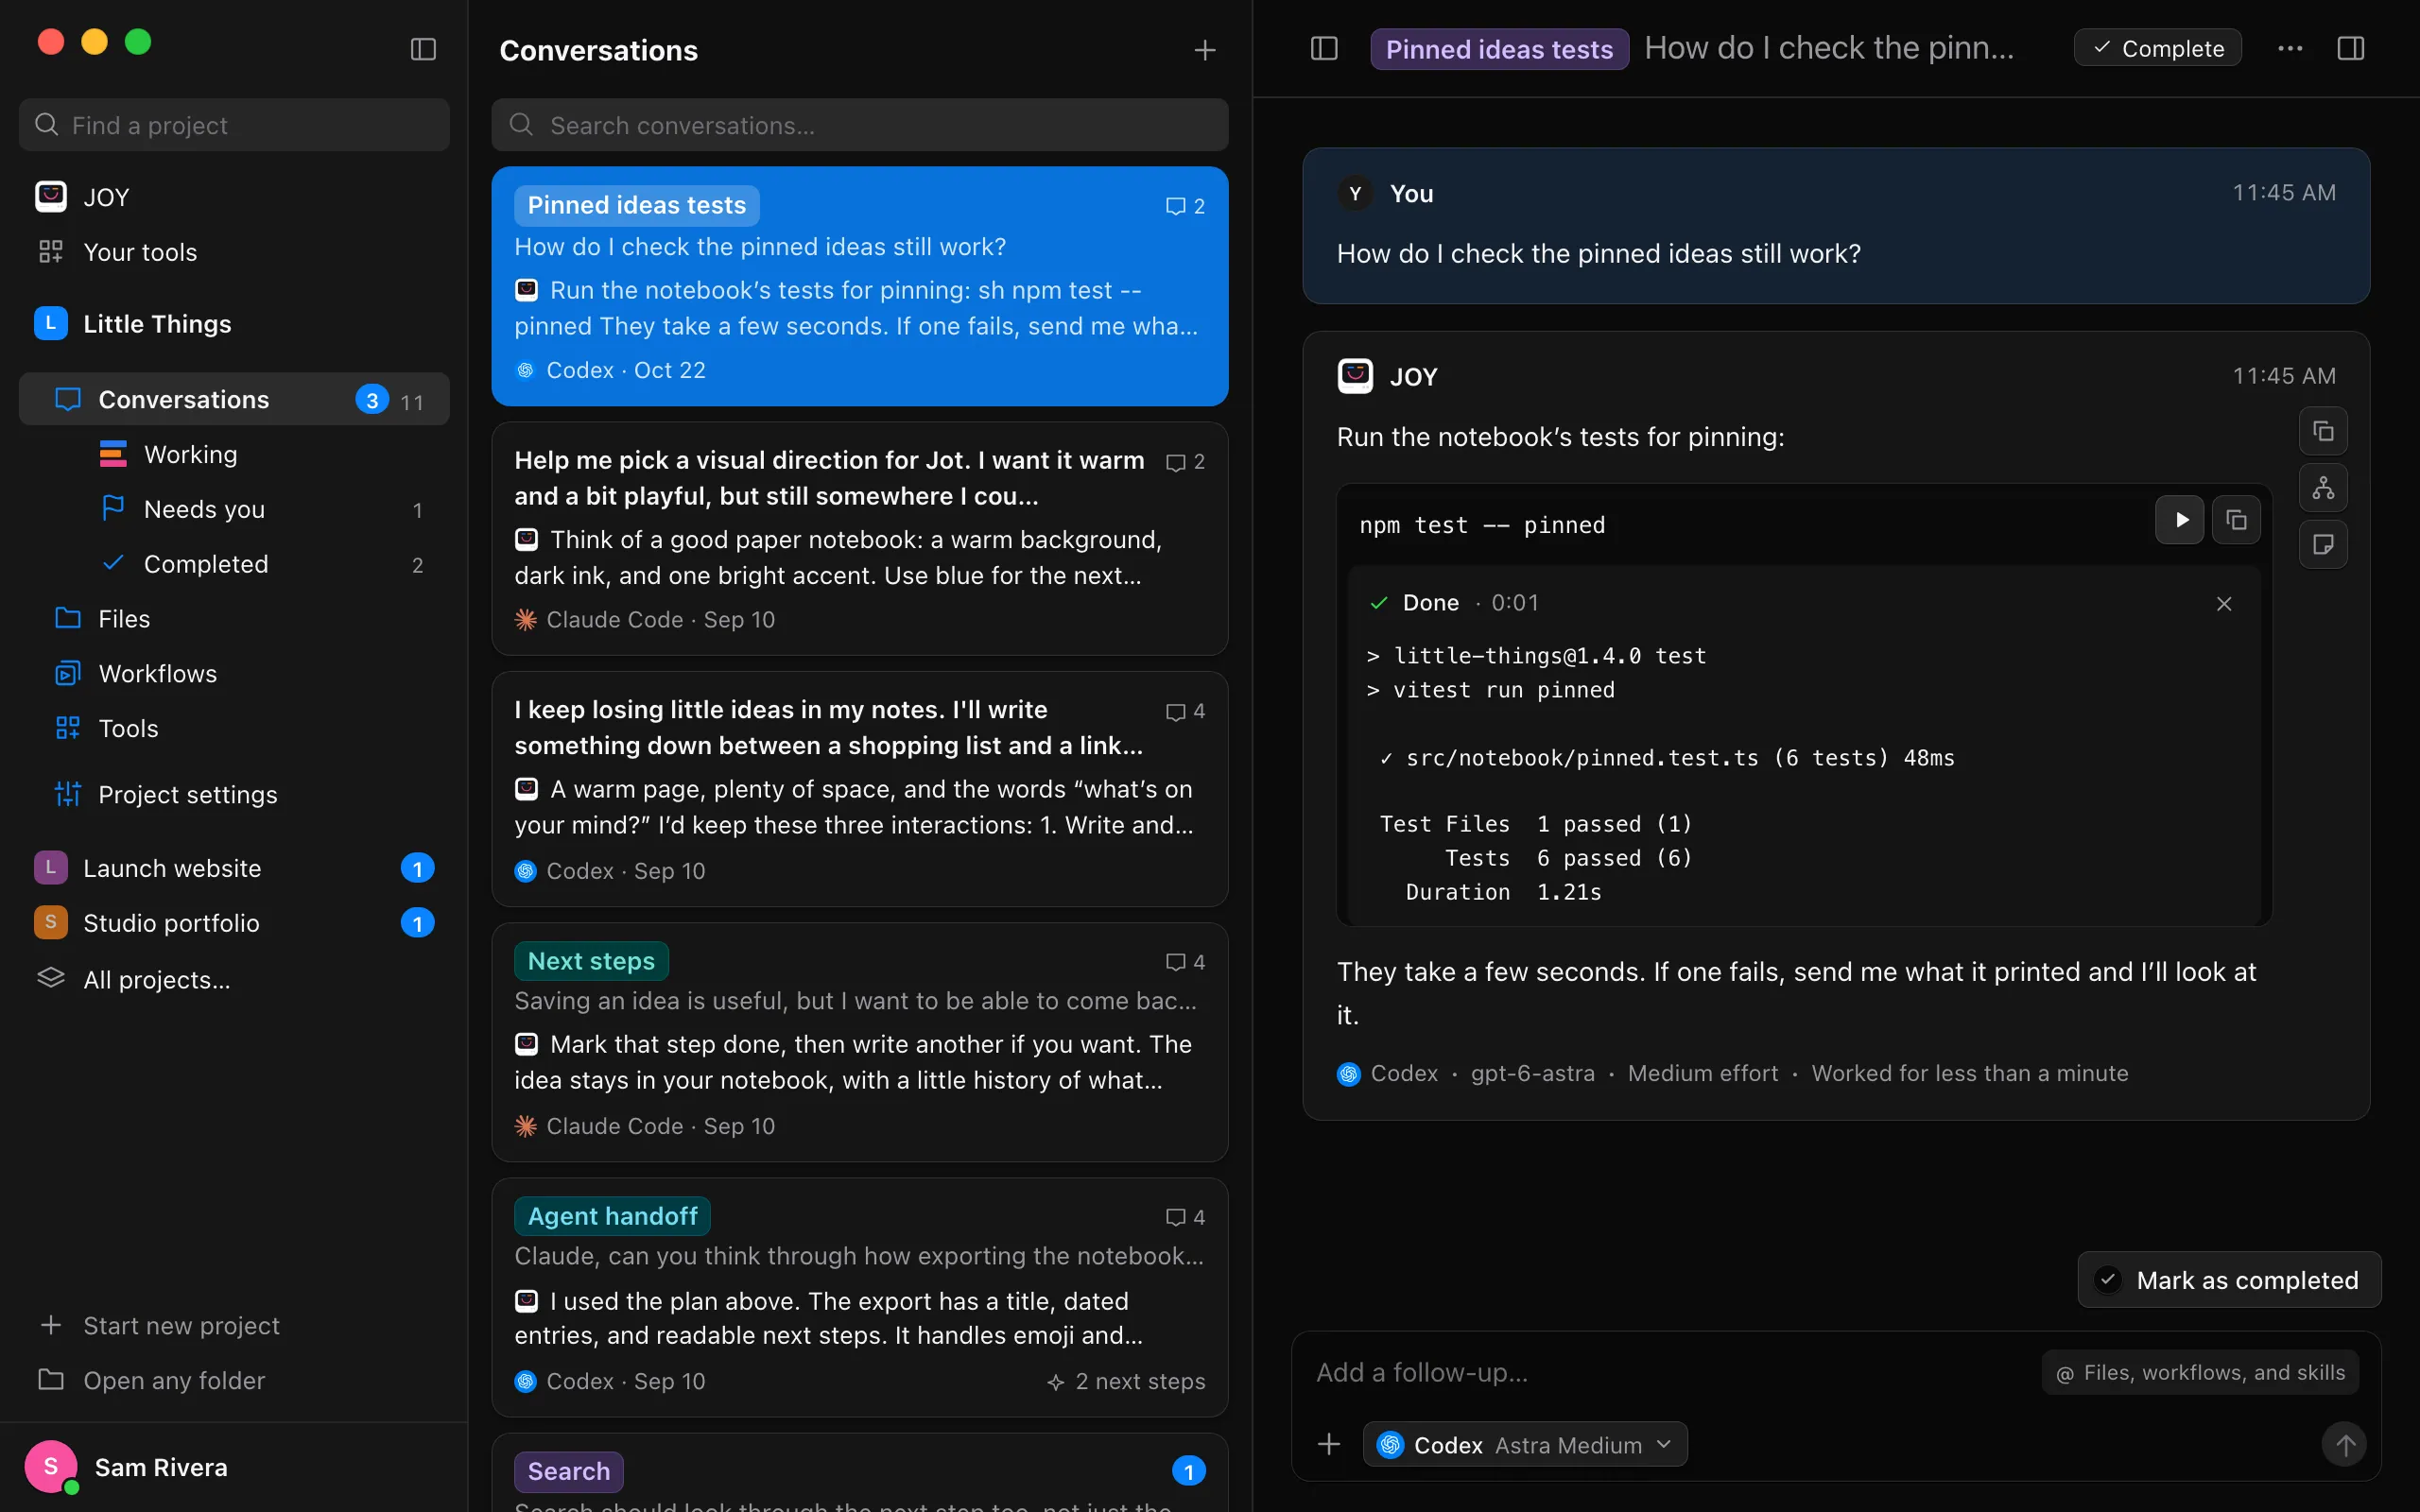Select Working conversations filter
This screenshot has height=1512, width=2420.
(234, 454)
